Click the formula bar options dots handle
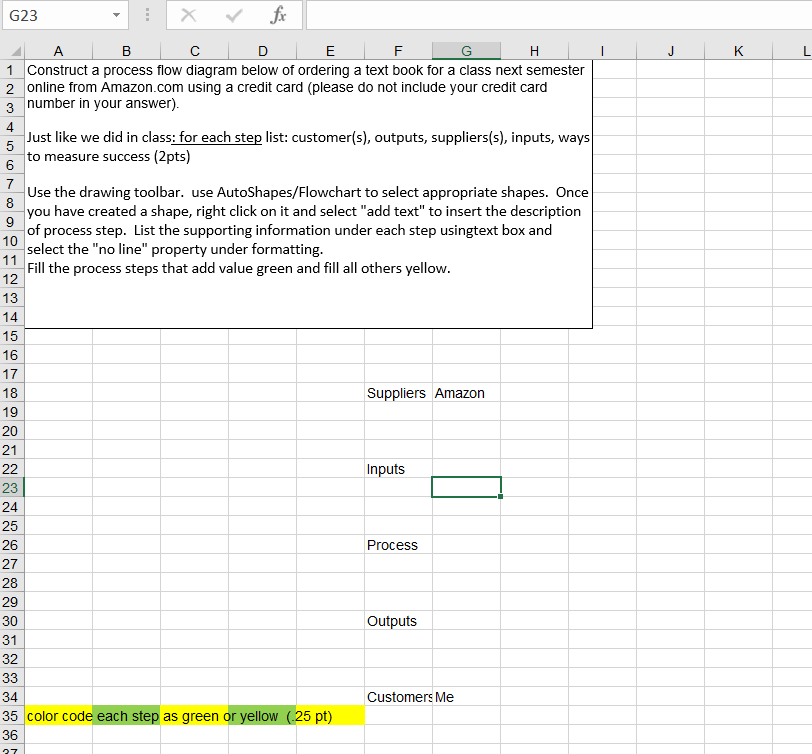This screenshot has height=754, width=812. point(148,15)
